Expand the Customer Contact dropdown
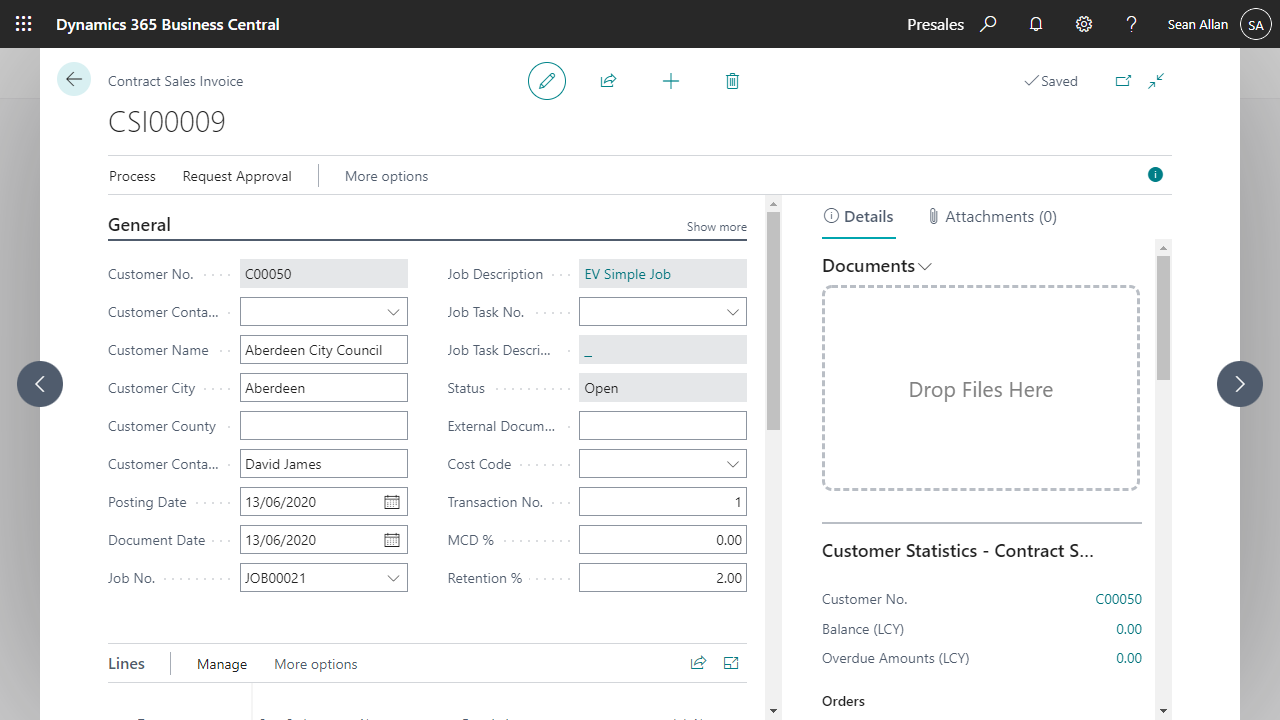The width and height of the screenshot is (1280, 720). point(393,312)
